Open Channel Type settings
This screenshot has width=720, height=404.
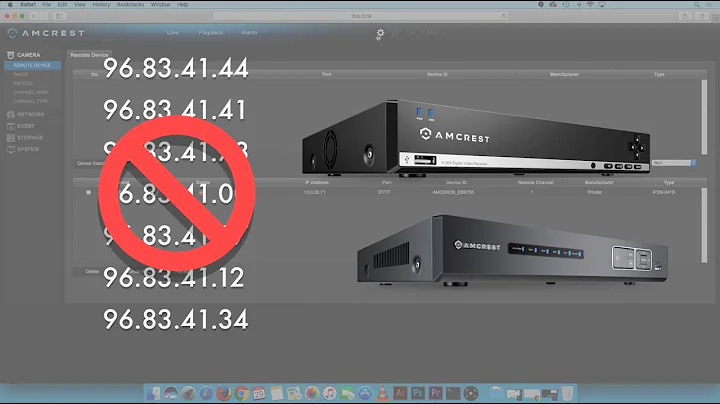click(x=30, y=101)
